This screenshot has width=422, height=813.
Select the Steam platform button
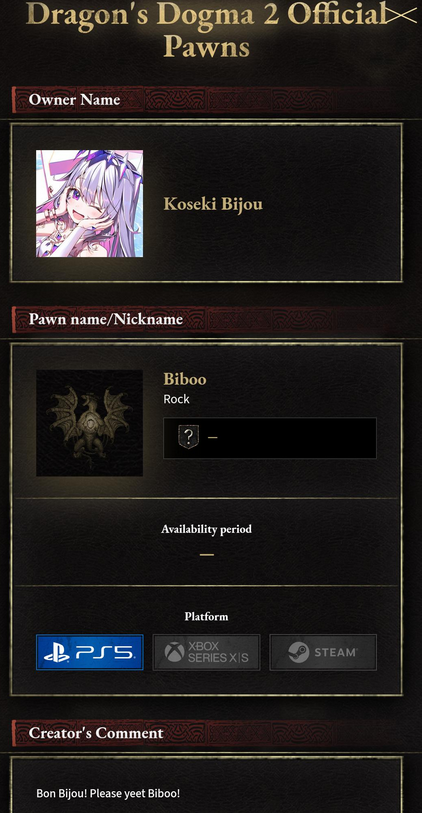[323, 652]
